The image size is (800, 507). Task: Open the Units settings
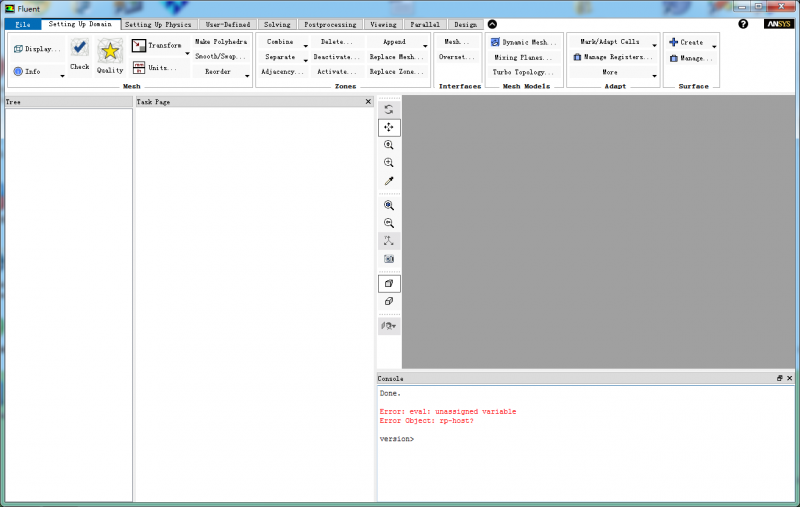pyautogui.click(x=155, y=67)
